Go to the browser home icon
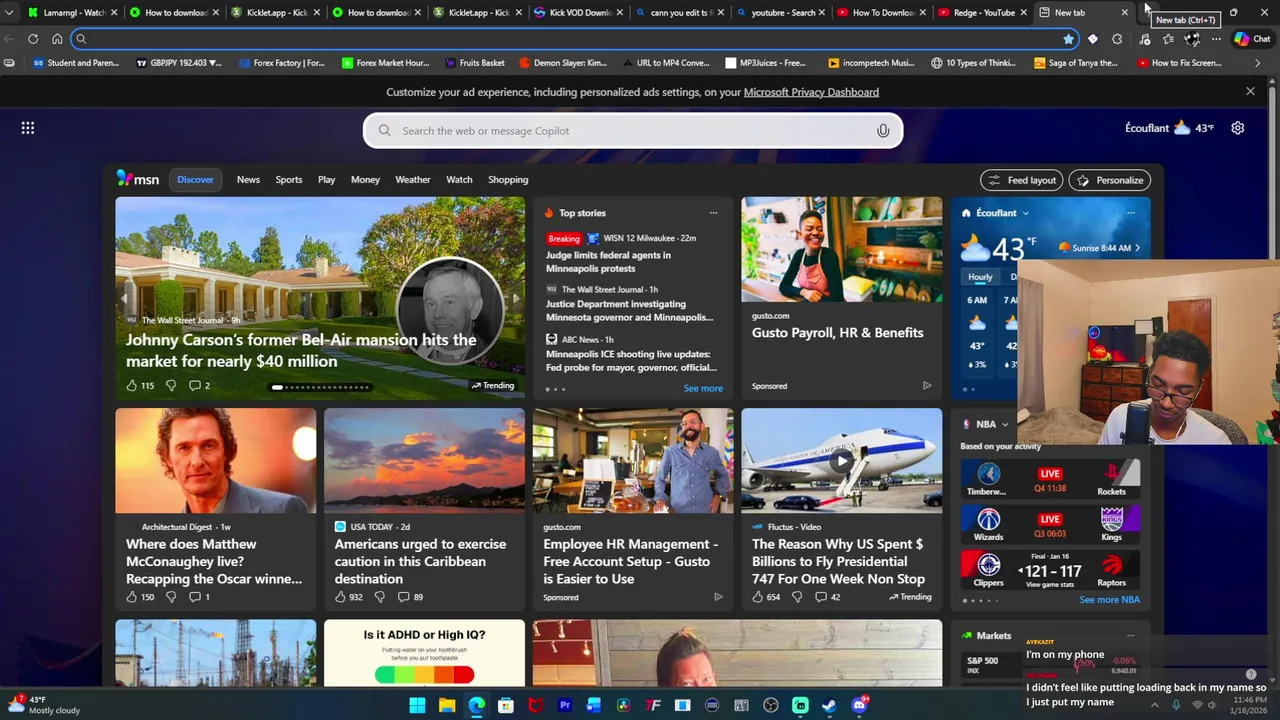The image size is (1280, 720). point(57,39)
